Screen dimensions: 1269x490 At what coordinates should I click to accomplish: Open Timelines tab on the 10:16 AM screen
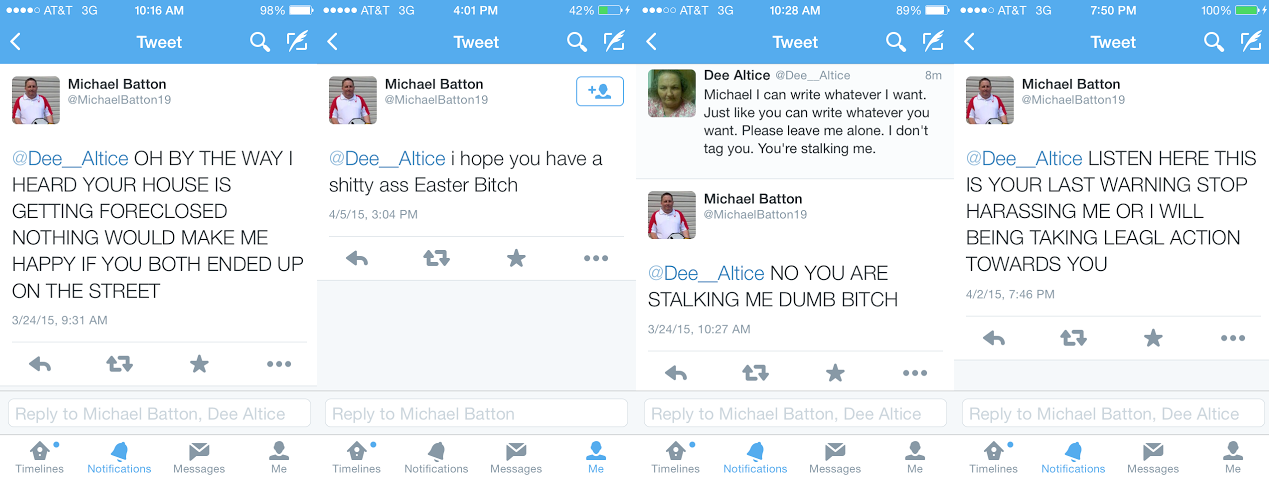pos(40,456)
